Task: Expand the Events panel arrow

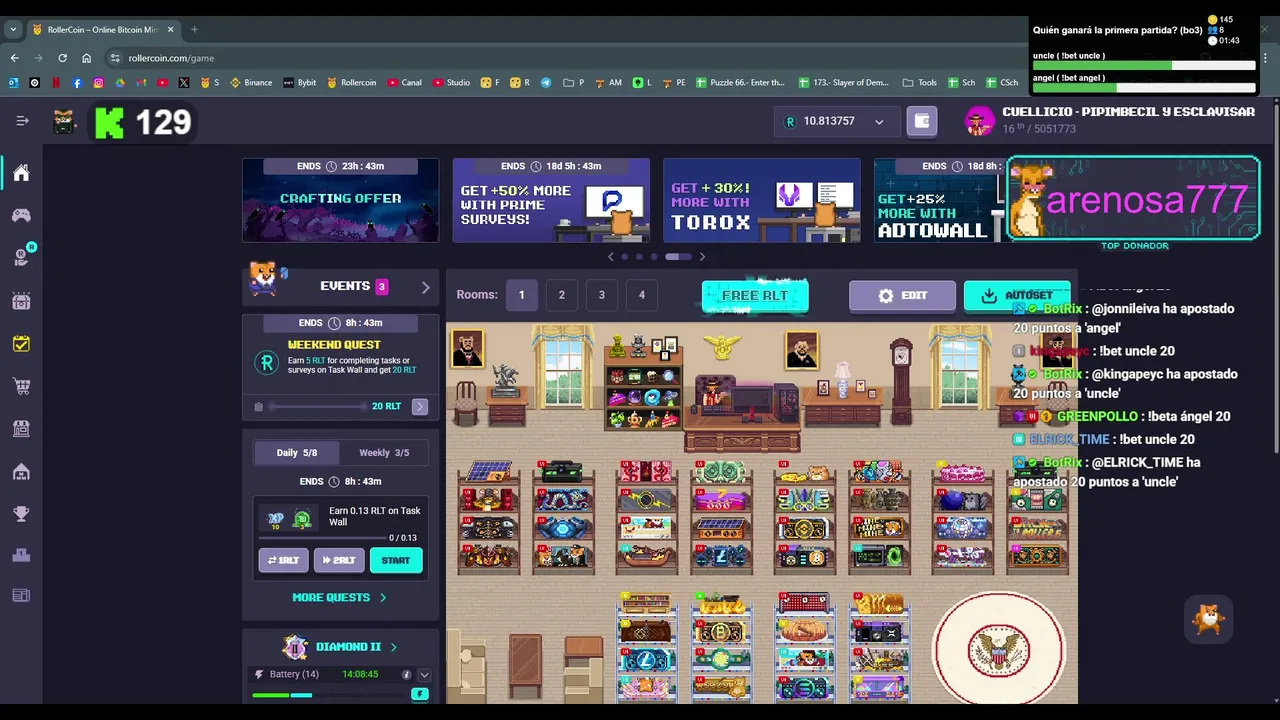Action: (425, 287)
